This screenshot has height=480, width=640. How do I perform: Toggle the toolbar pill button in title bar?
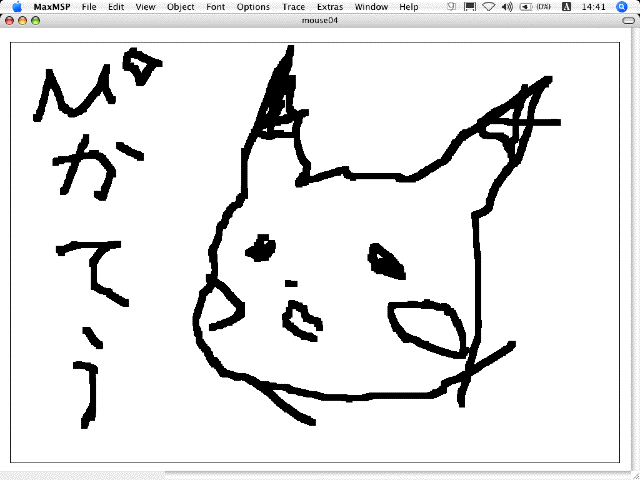(x=629, y=20)
